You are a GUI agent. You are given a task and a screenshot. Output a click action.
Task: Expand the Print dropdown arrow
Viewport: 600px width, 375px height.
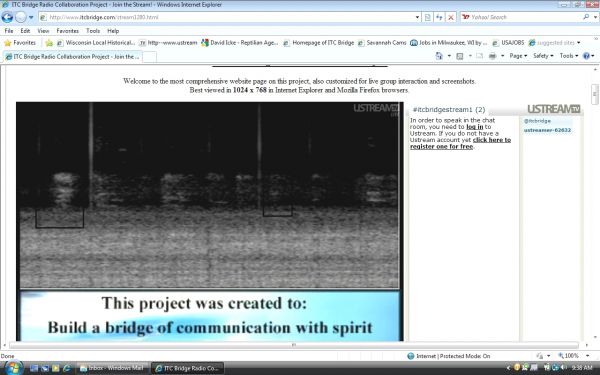click(502, 56)
